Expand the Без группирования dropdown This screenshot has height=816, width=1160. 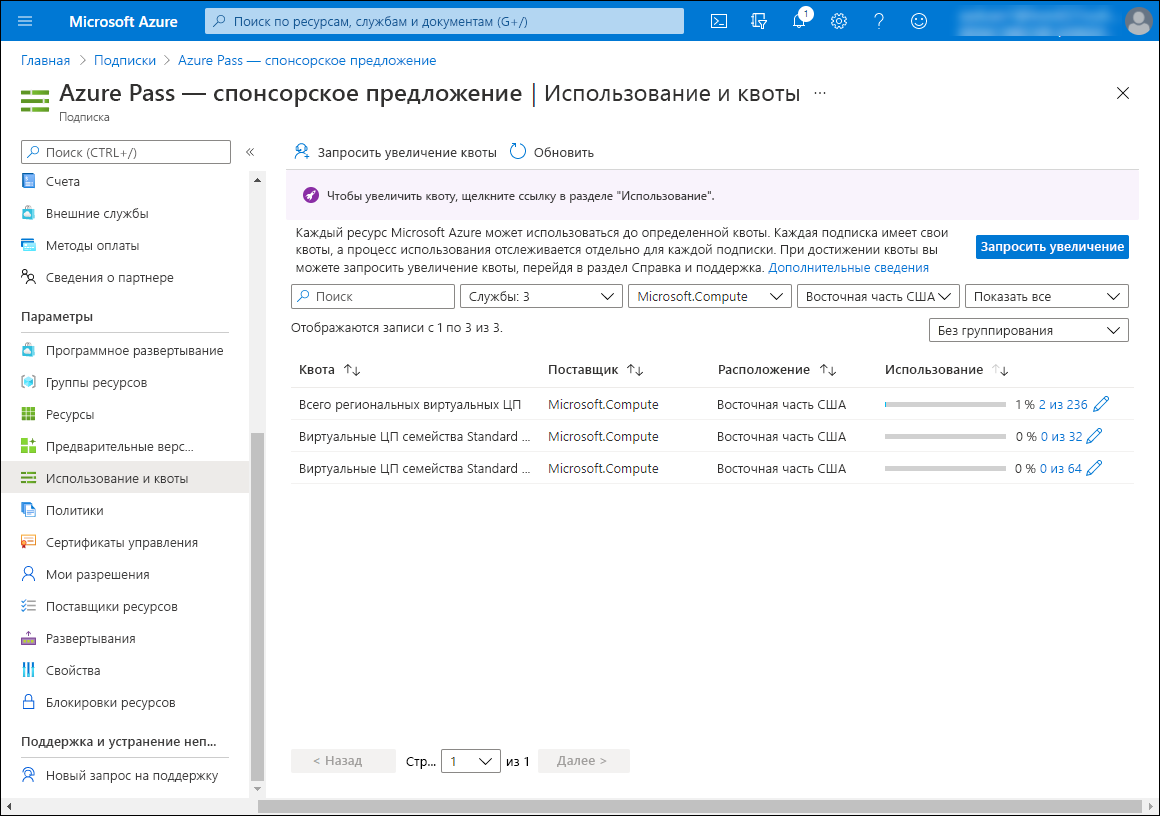[1028, 330]
